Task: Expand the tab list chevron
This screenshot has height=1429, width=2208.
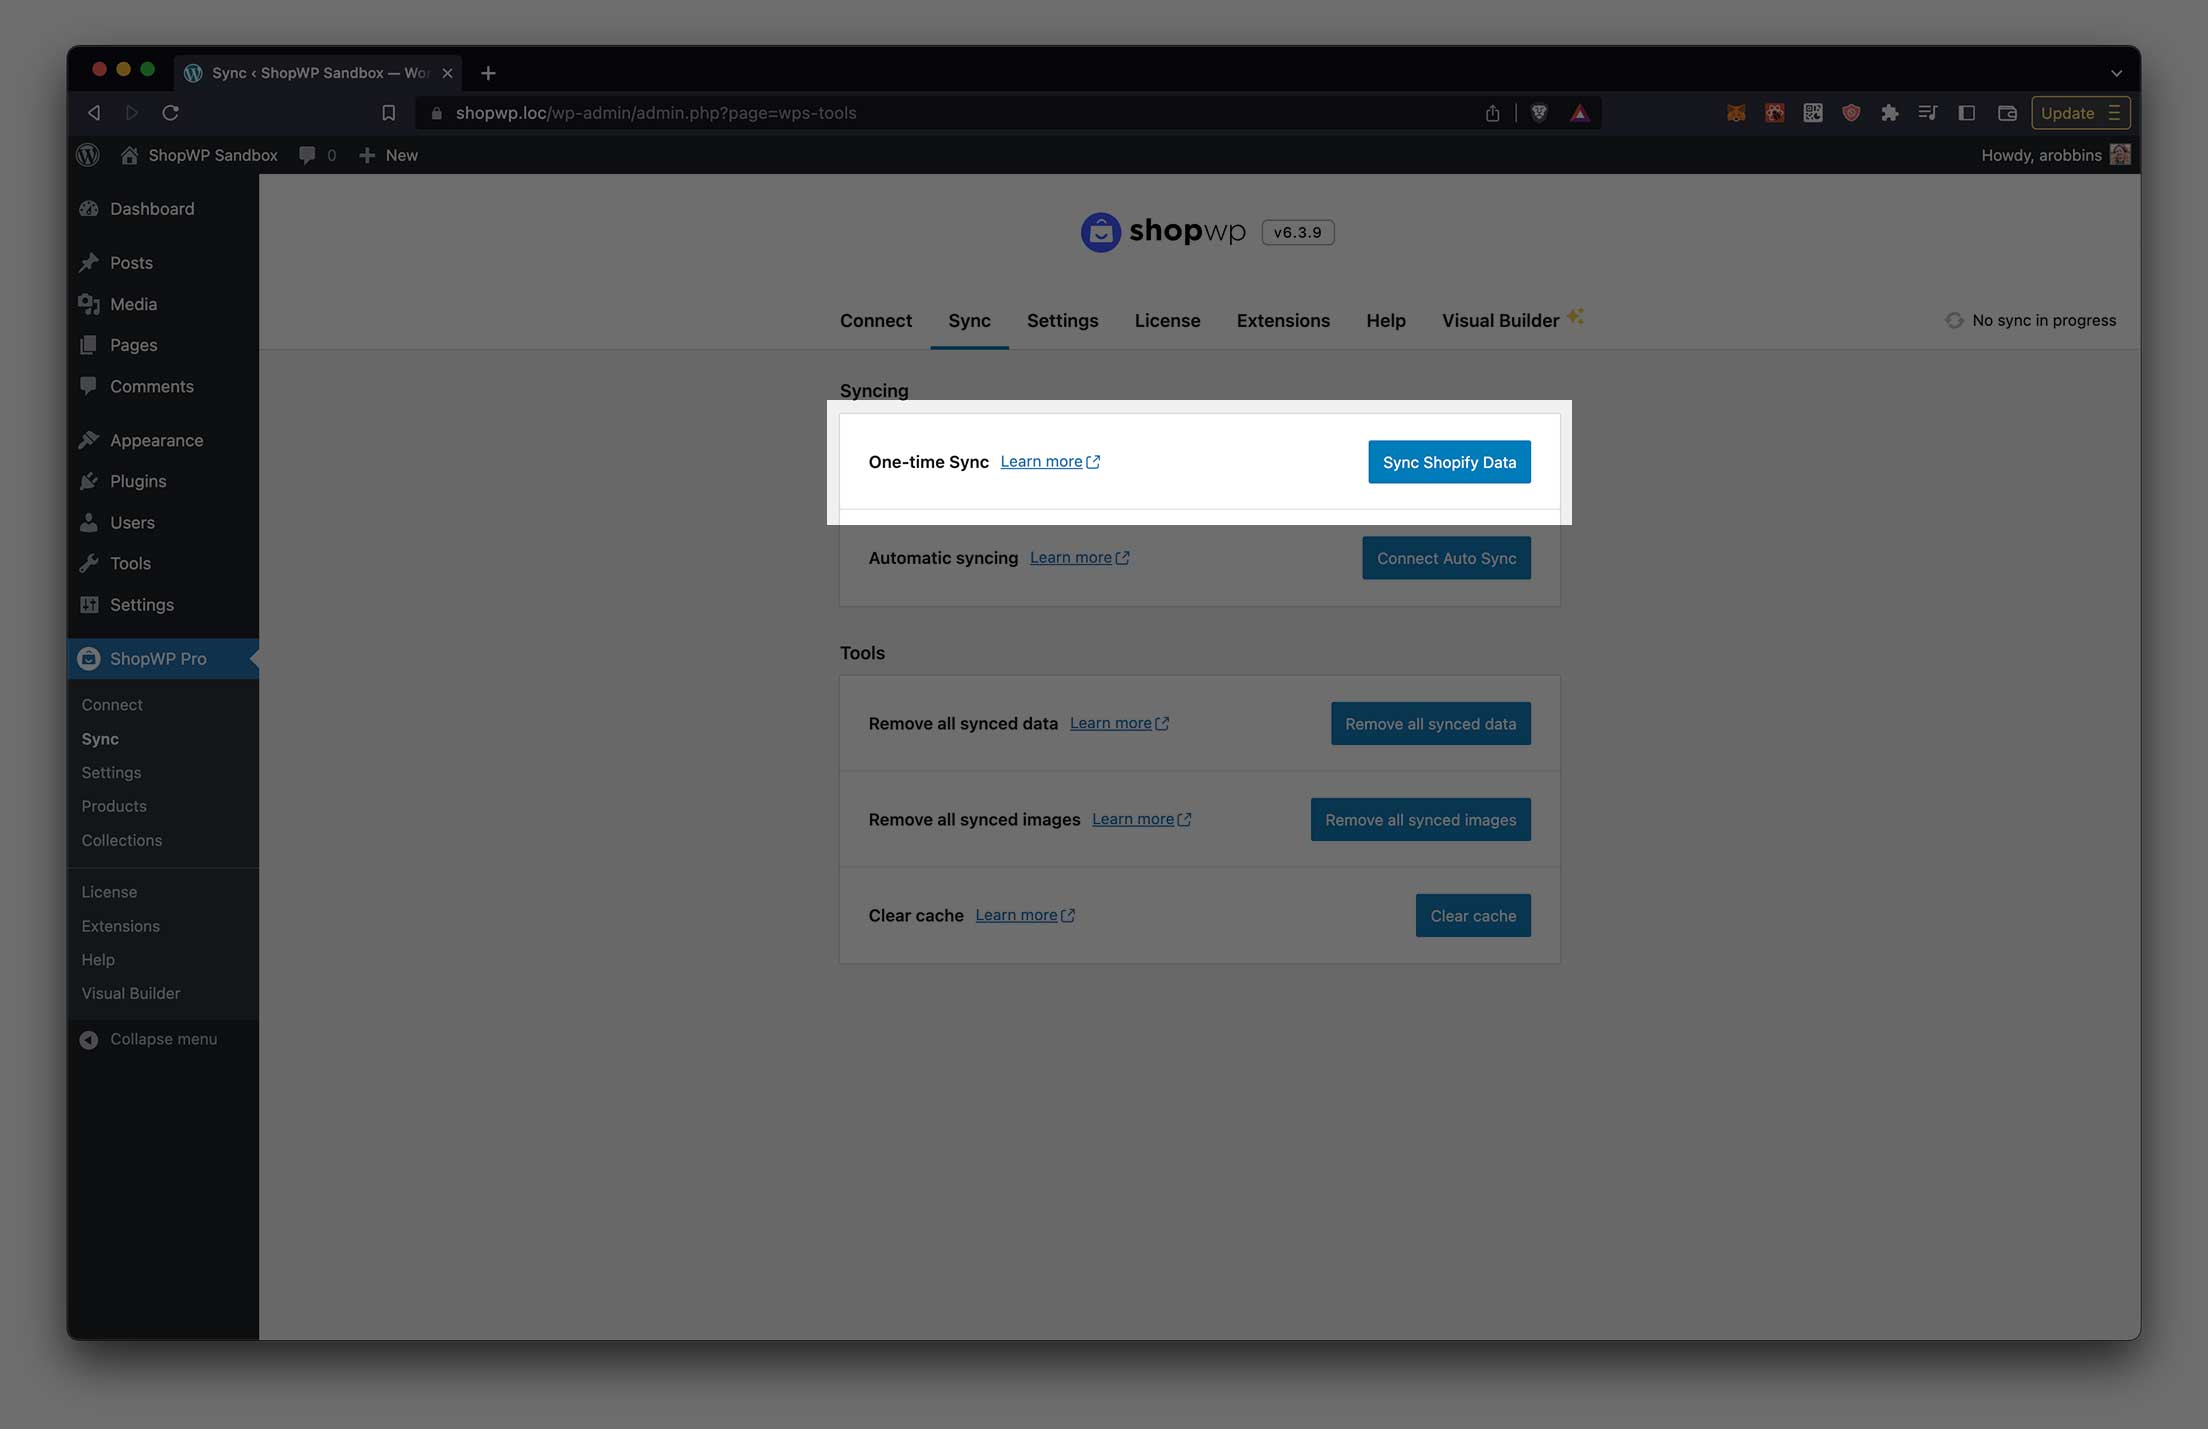Action: tap(2116, 73)
